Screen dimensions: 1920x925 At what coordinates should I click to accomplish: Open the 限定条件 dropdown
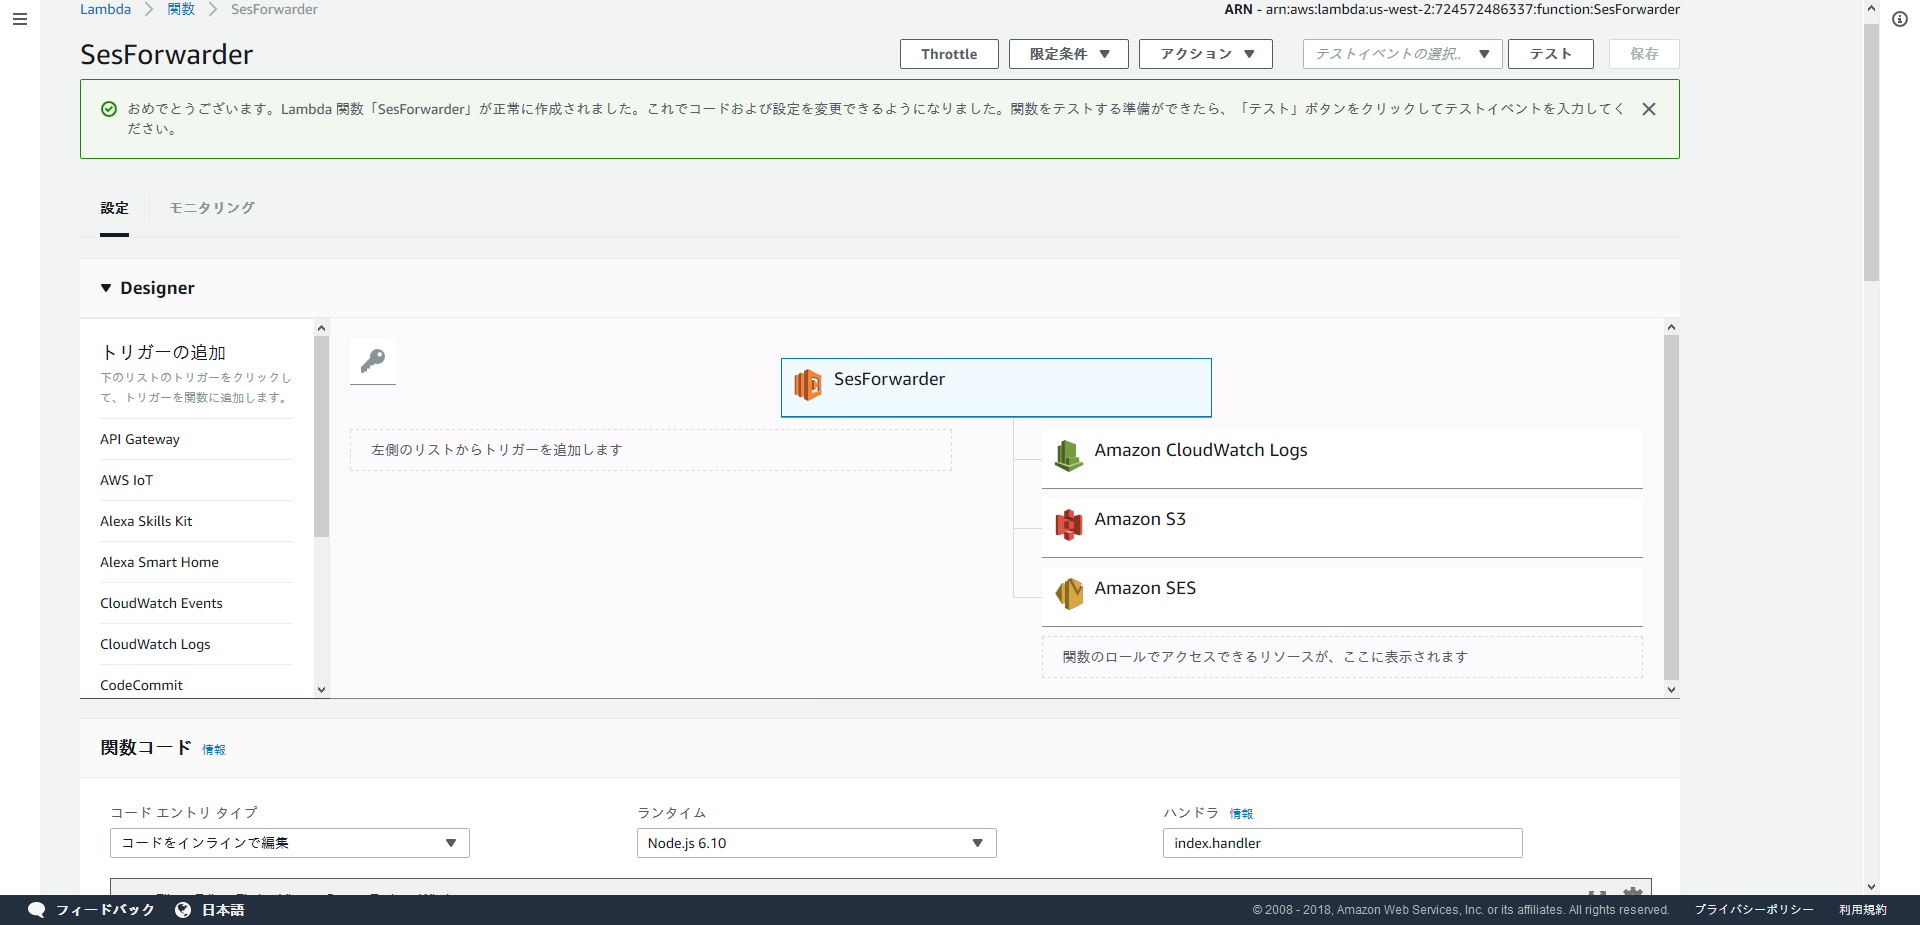tap(1068, 54)
